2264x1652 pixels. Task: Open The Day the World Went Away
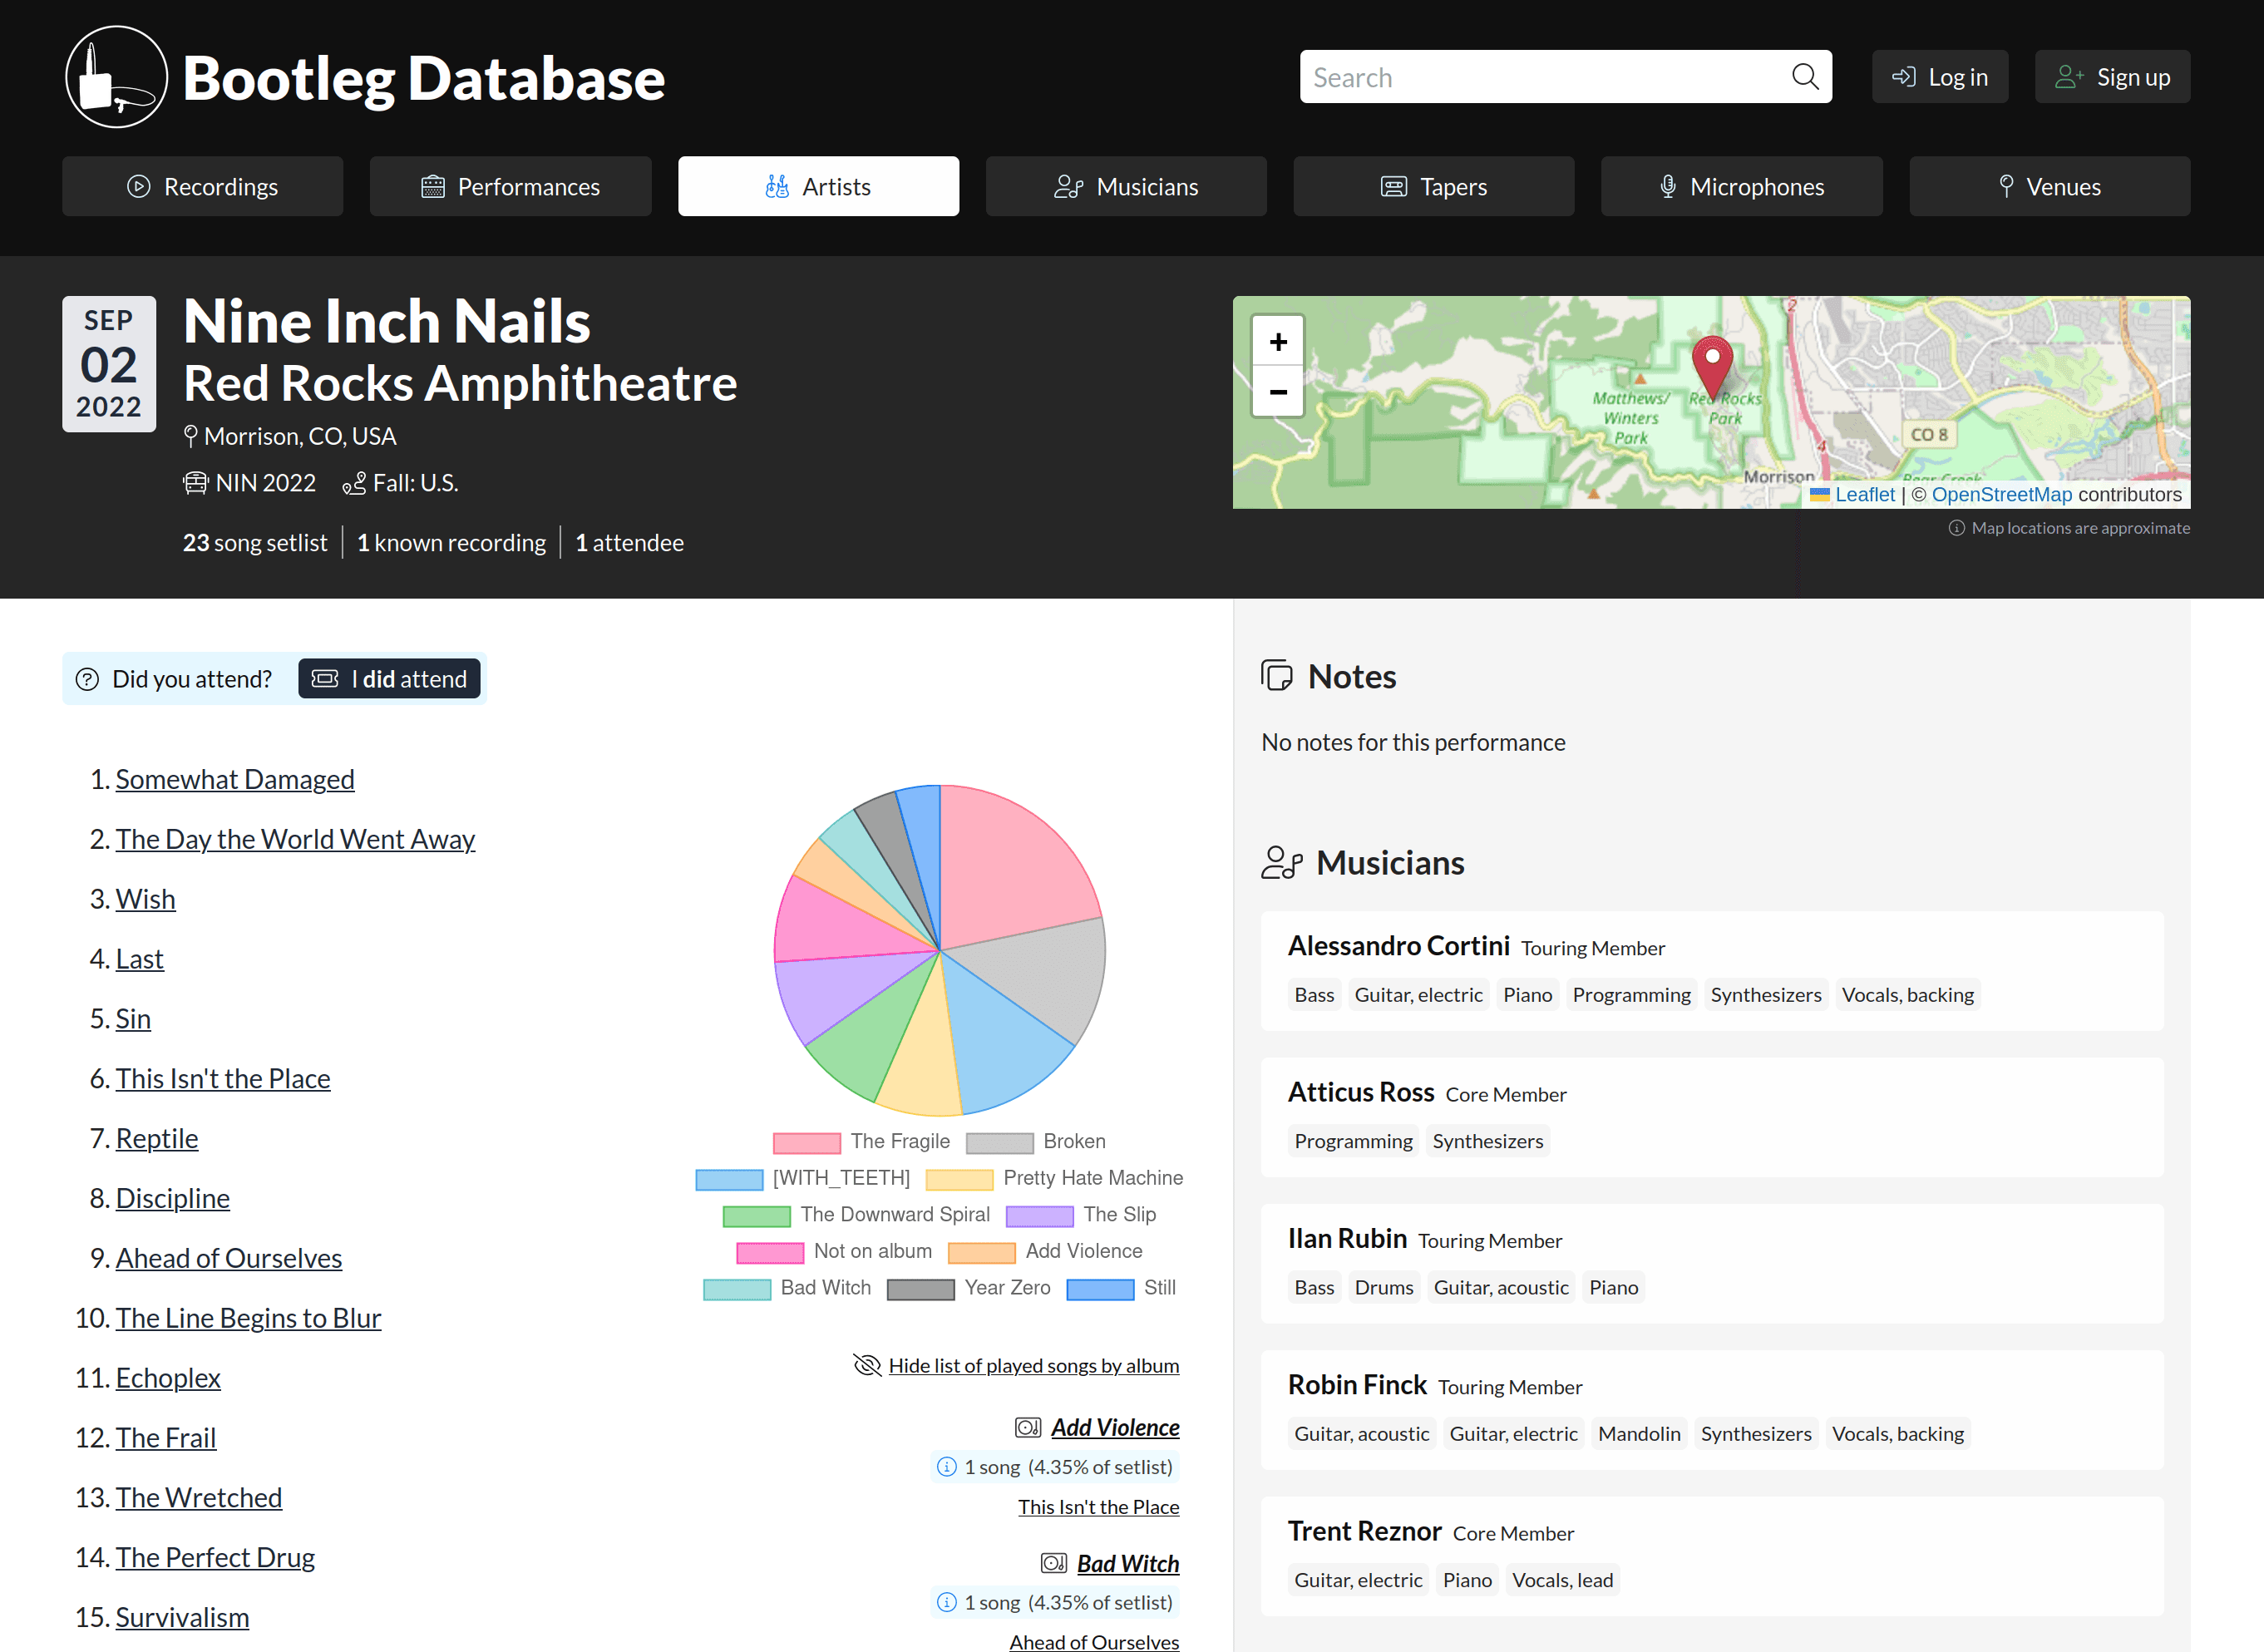pyautogui.click(x=295, y=839)
